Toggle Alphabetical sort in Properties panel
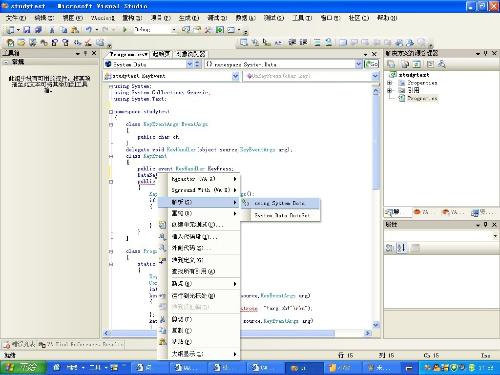The image size is (500, 375). [x=401, y=248]
